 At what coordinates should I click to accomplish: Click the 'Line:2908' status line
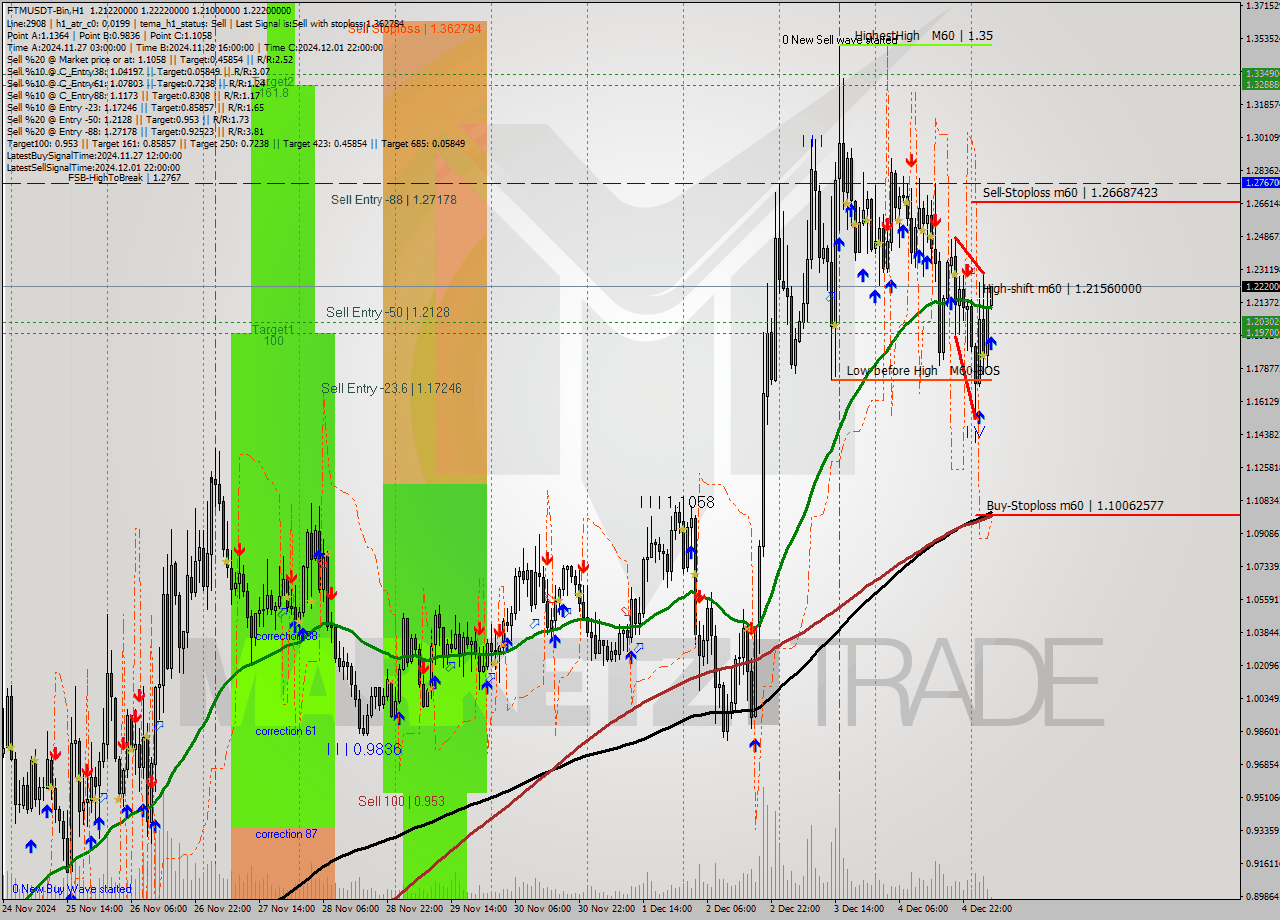click(x=205, y=23)
